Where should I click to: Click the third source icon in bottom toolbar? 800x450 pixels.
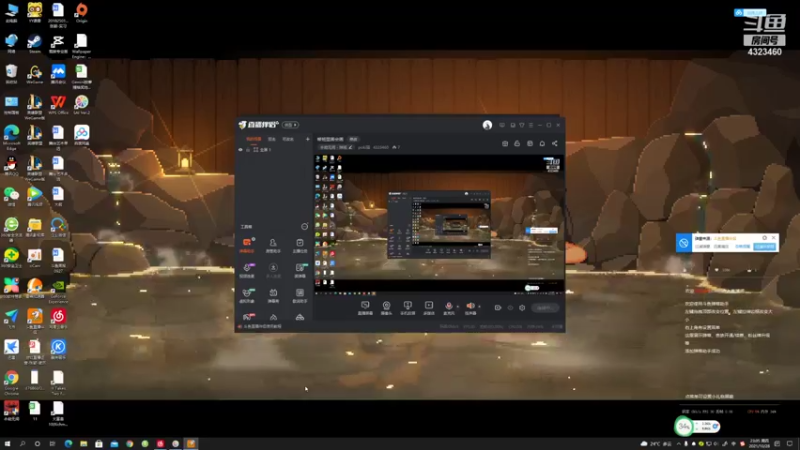408,308
